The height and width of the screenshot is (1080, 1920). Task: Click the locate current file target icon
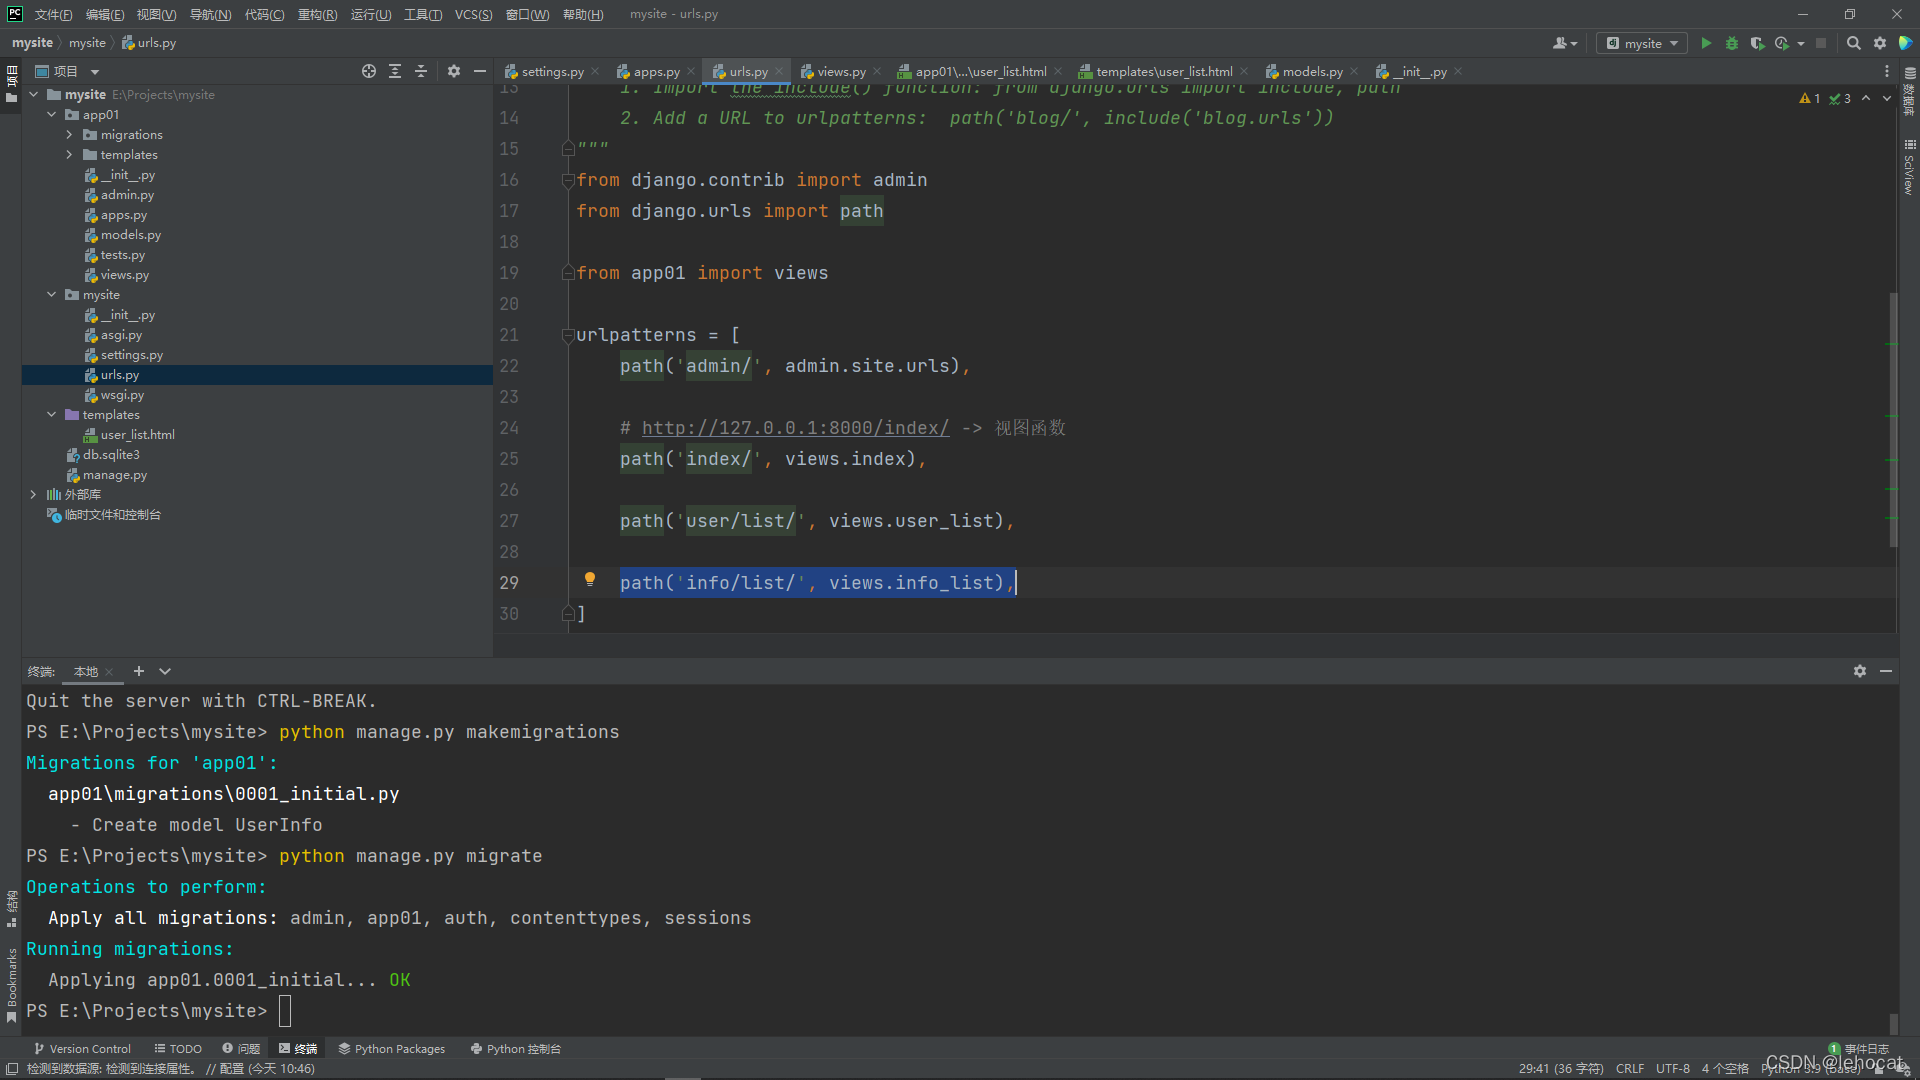pos(369,71)
